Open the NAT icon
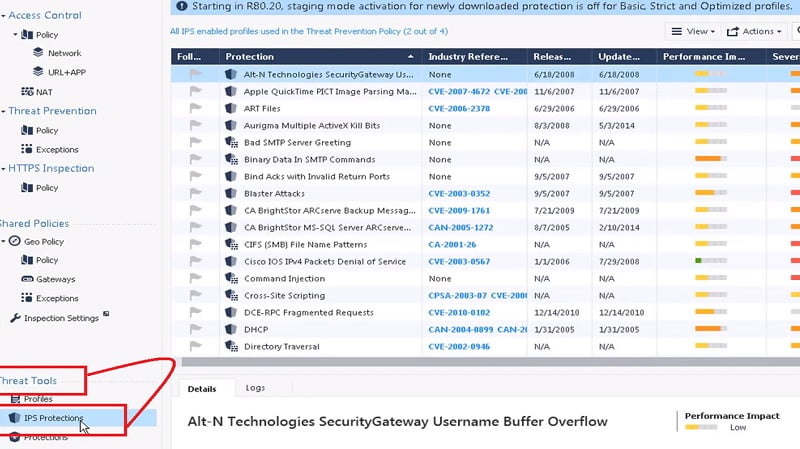The height and width of the screenshot is (449, 800). [27, 92]
